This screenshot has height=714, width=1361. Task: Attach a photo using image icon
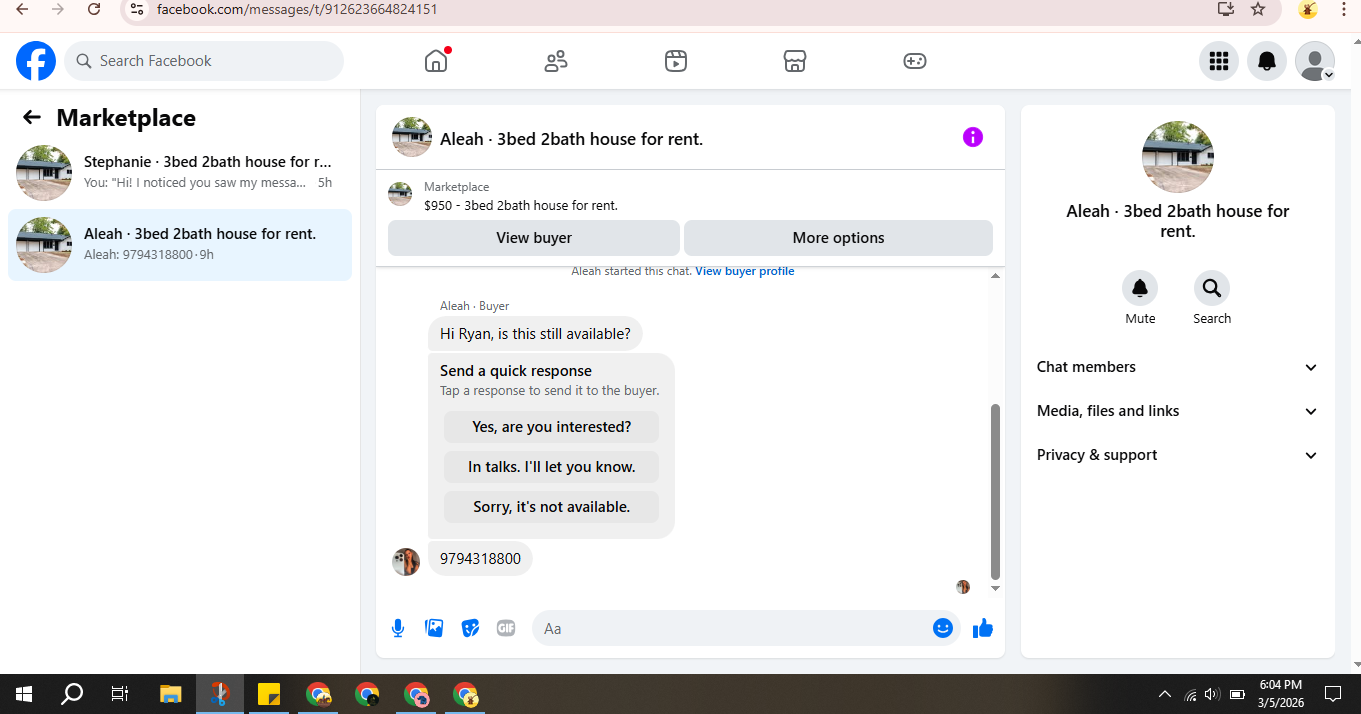[434, 628]
